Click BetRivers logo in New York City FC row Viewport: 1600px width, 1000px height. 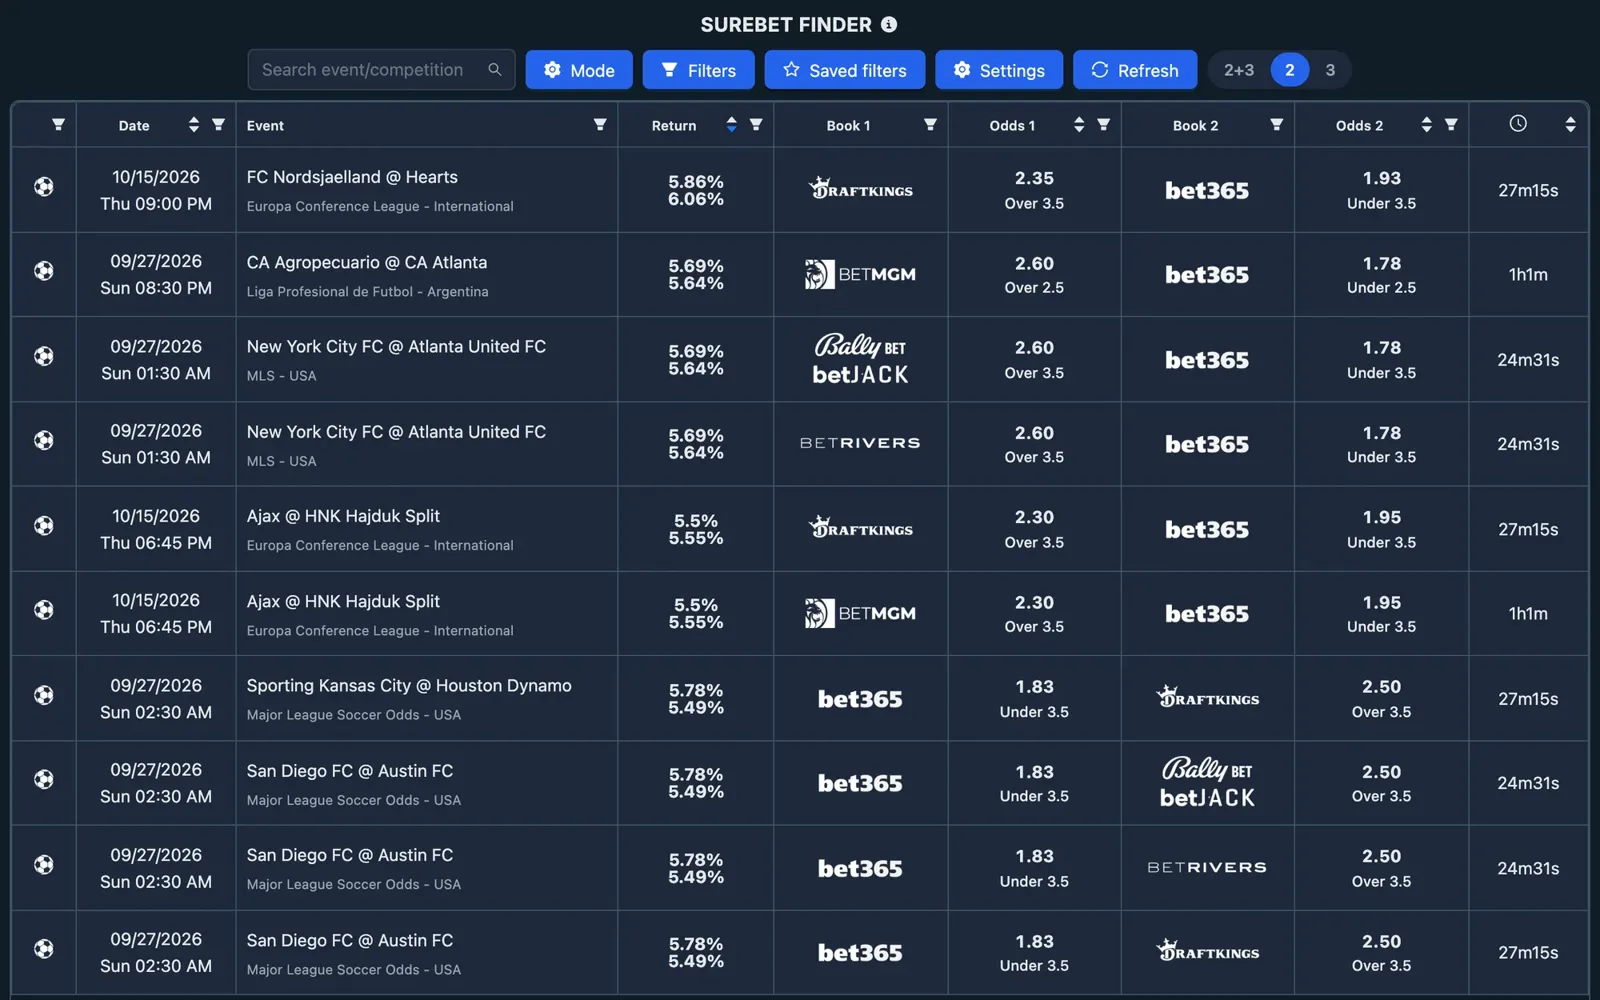pos(860,443)
